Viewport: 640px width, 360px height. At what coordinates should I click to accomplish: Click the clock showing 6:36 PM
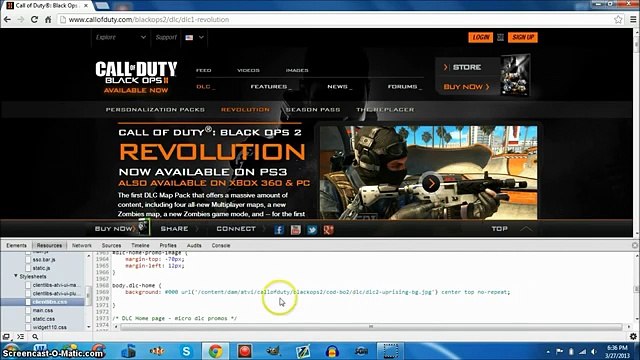(617, 348)
